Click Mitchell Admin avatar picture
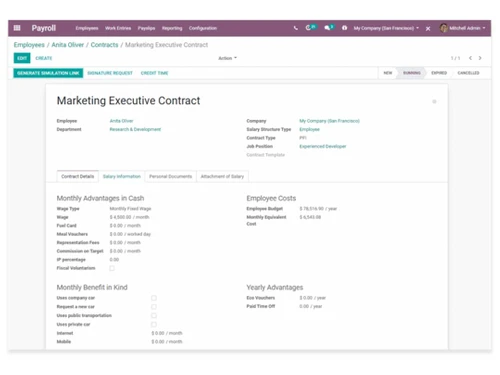 point(443,28)
